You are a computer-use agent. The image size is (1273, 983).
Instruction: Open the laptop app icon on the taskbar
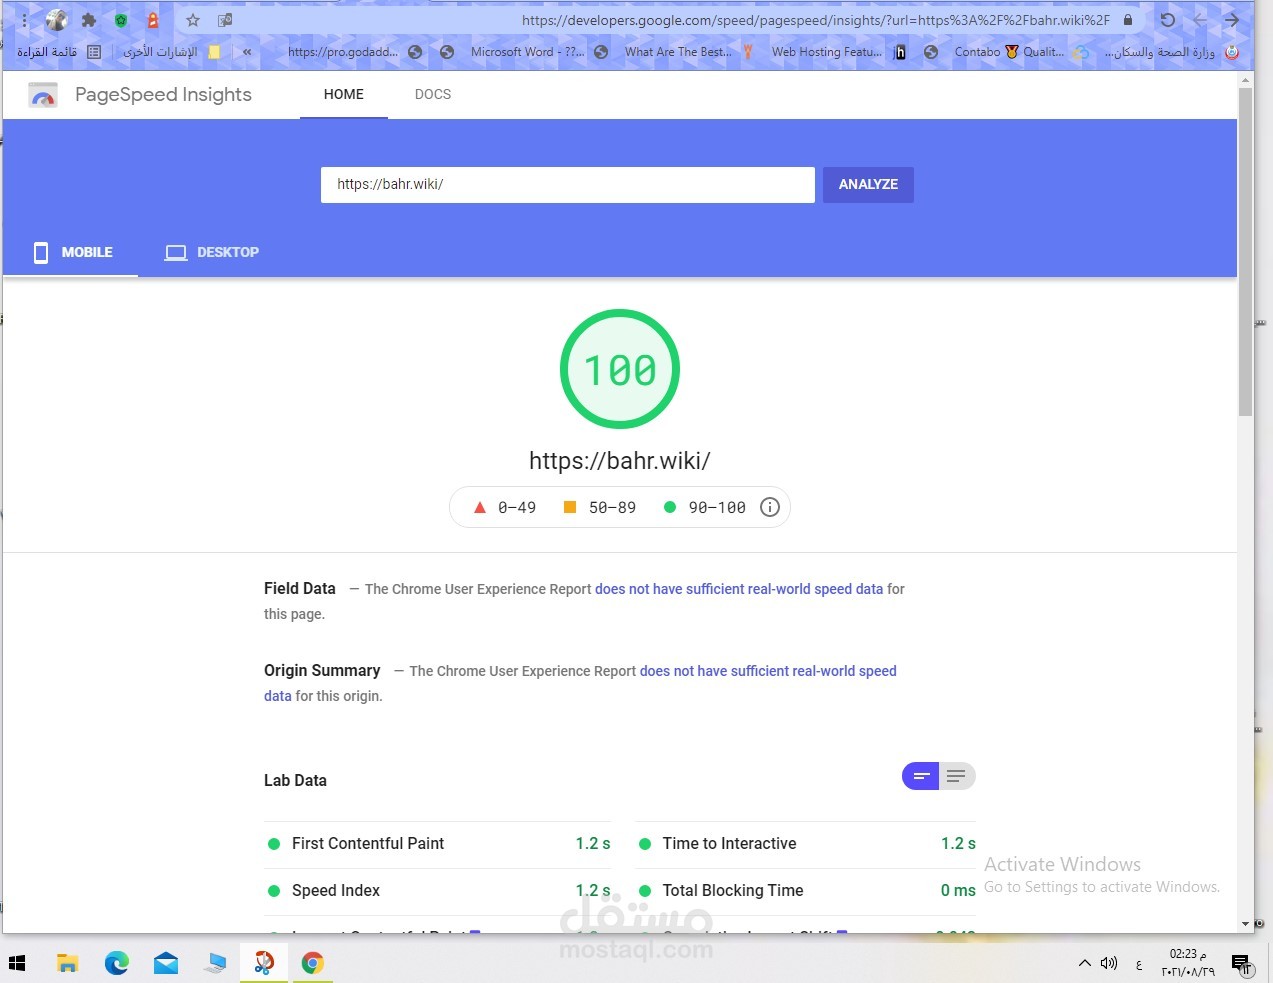point(215,963)
